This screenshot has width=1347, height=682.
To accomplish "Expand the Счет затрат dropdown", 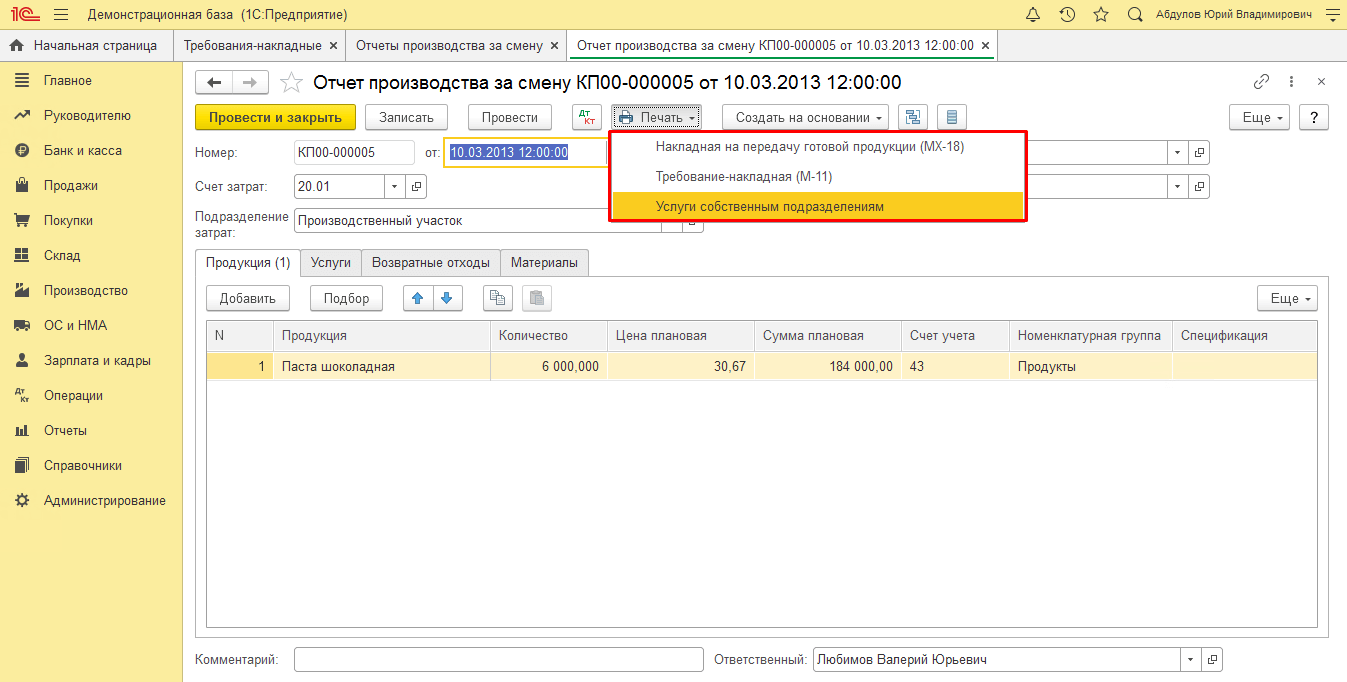I will click(x=394, y=186).
